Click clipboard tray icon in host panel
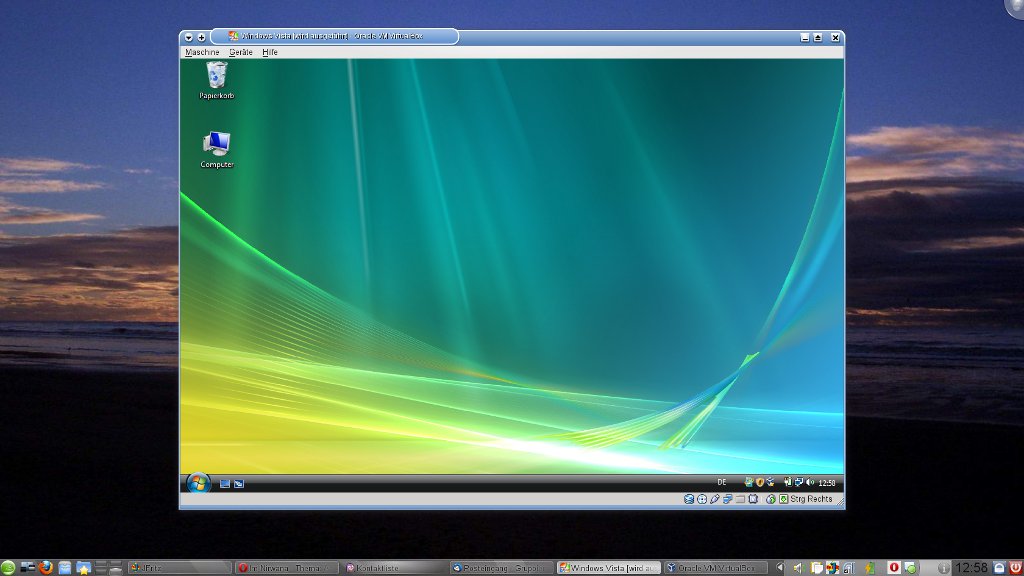Image resolution: width=1024 pixels, height=576 pixels. coord(816,568)
